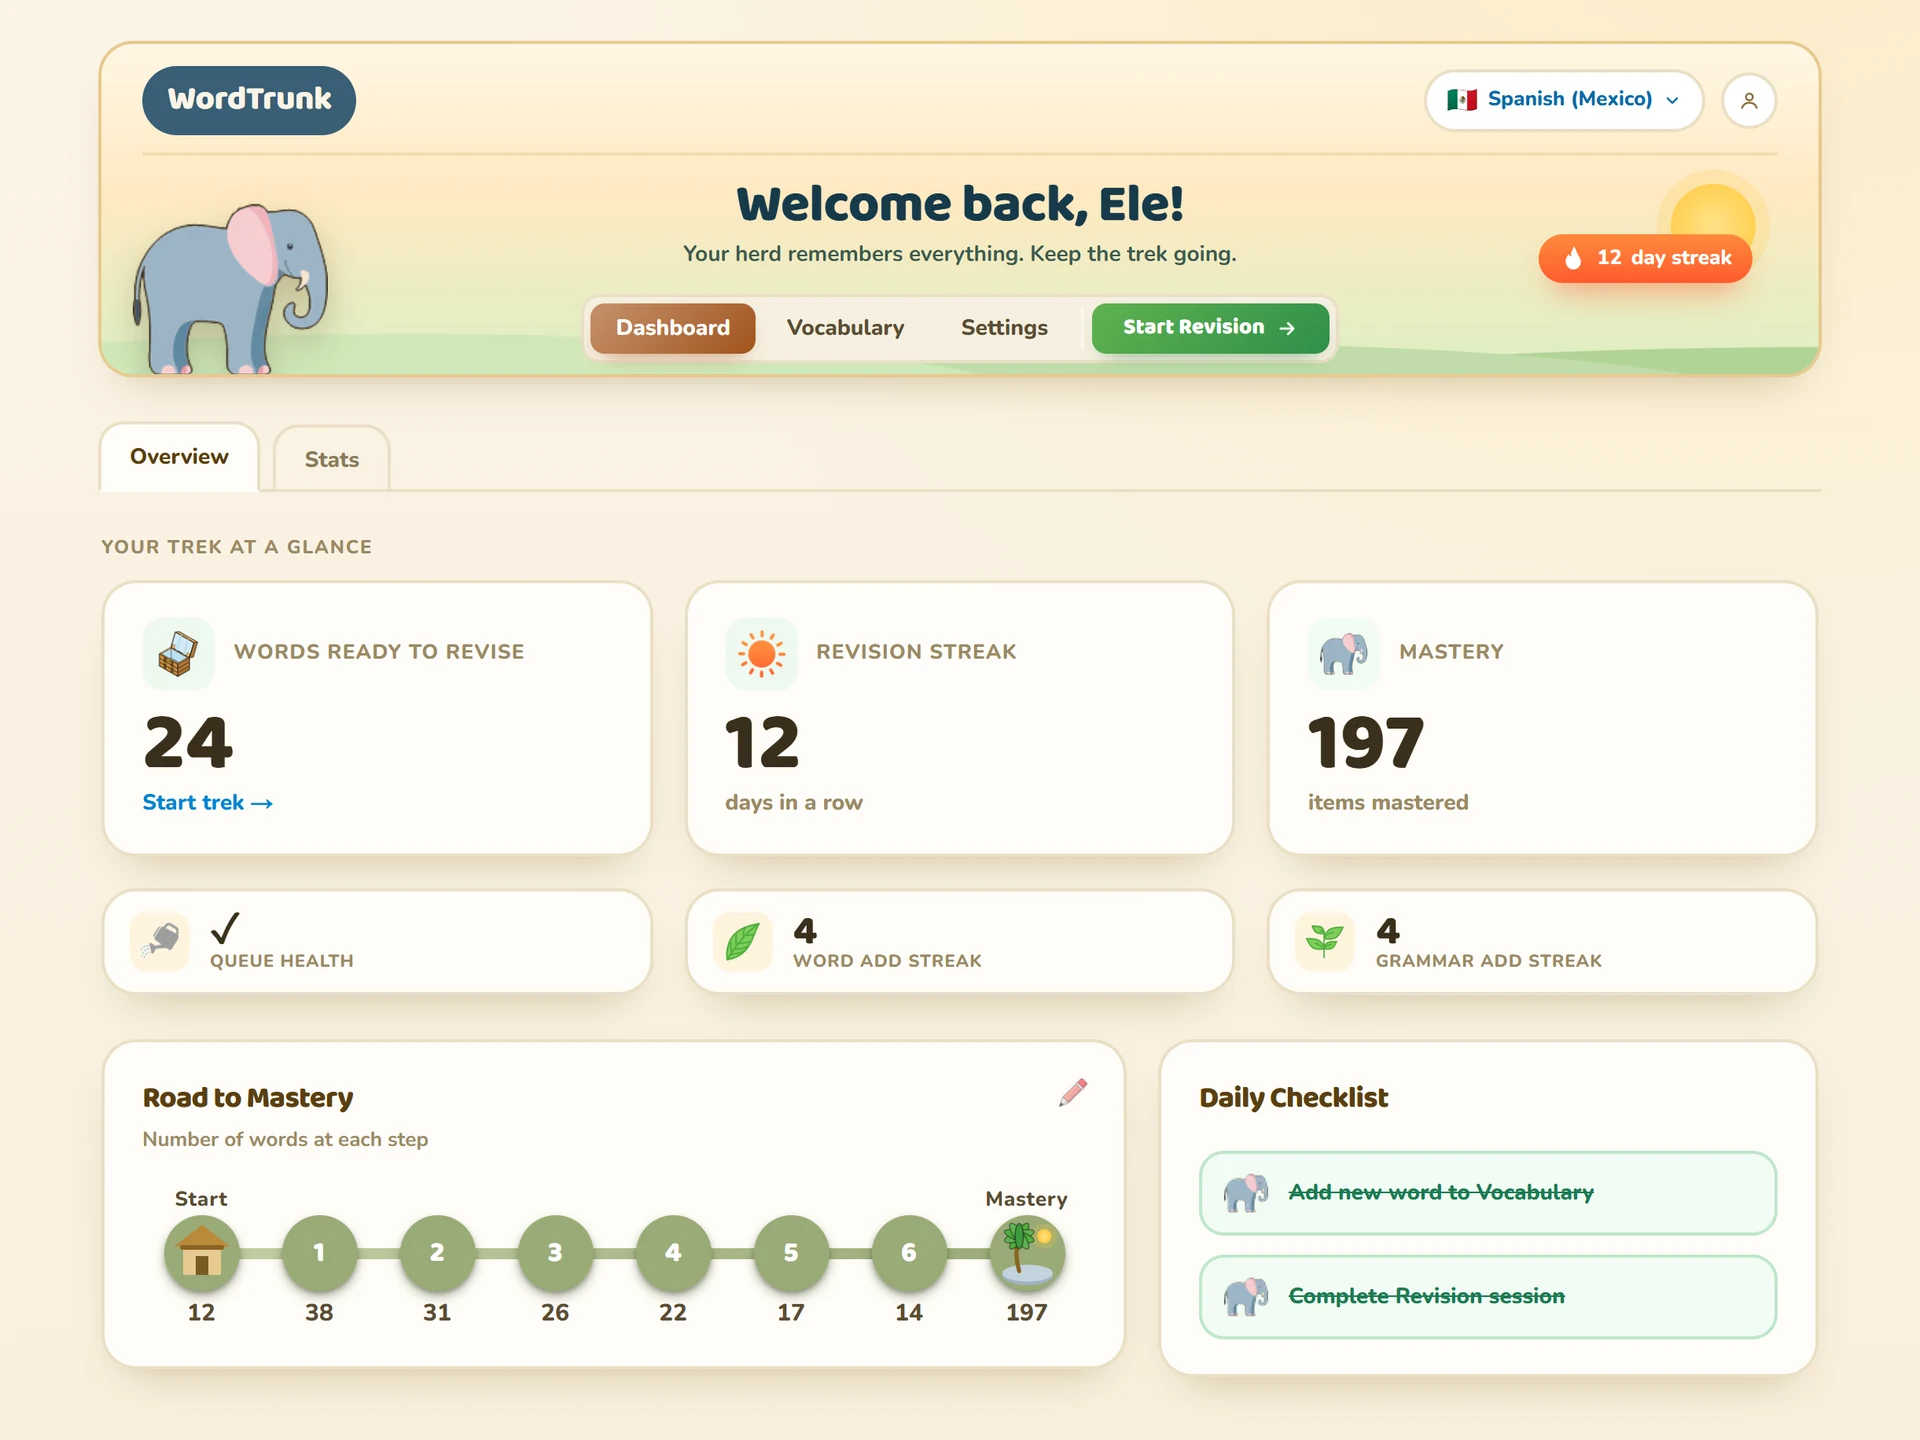Click the 'Welcome back, Ele!' heading

pyautogui.click(x=960, y=204)
